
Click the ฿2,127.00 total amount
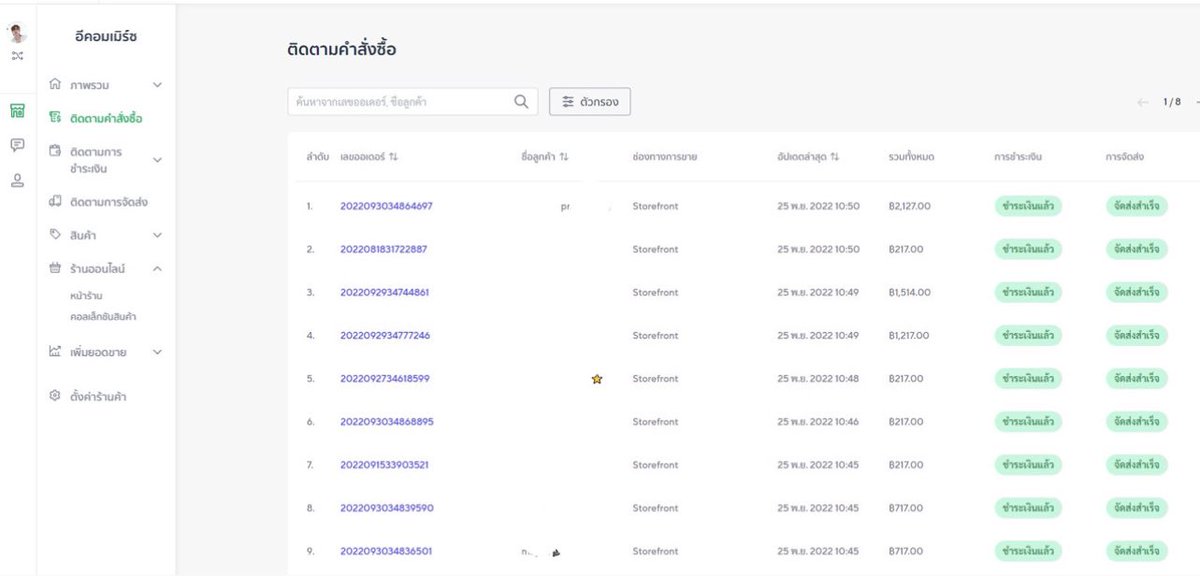coord(909,206)
